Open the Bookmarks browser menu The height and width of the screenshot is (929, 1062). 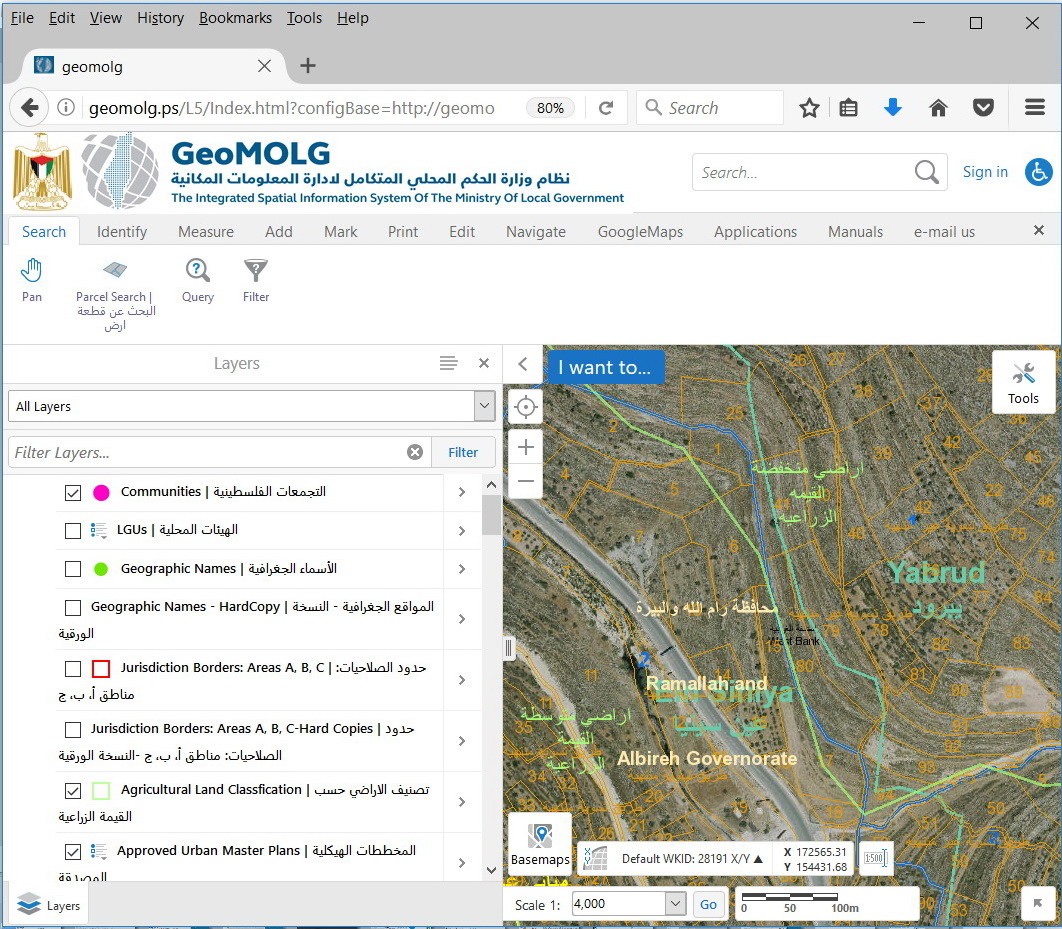pyautogui.click(x=235, y=18)
